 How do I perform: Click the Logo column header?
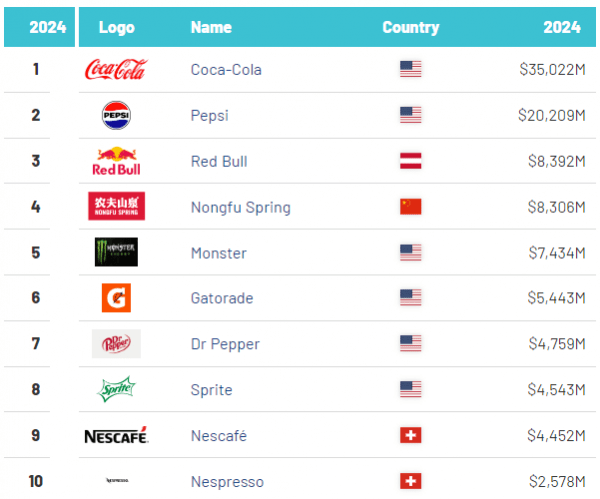(x=117, y=27)
